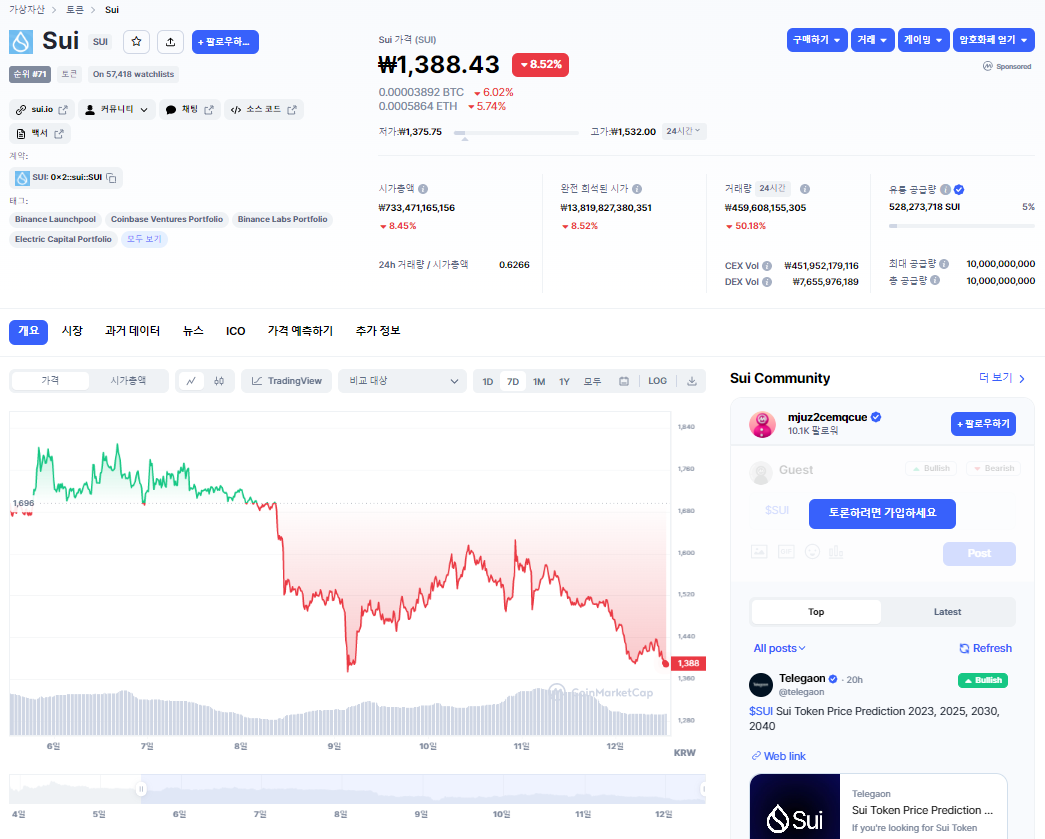Open 더 보기 community link
Image resolution: width=1045 pixels, height=839 pixels.
[1002, 378]
